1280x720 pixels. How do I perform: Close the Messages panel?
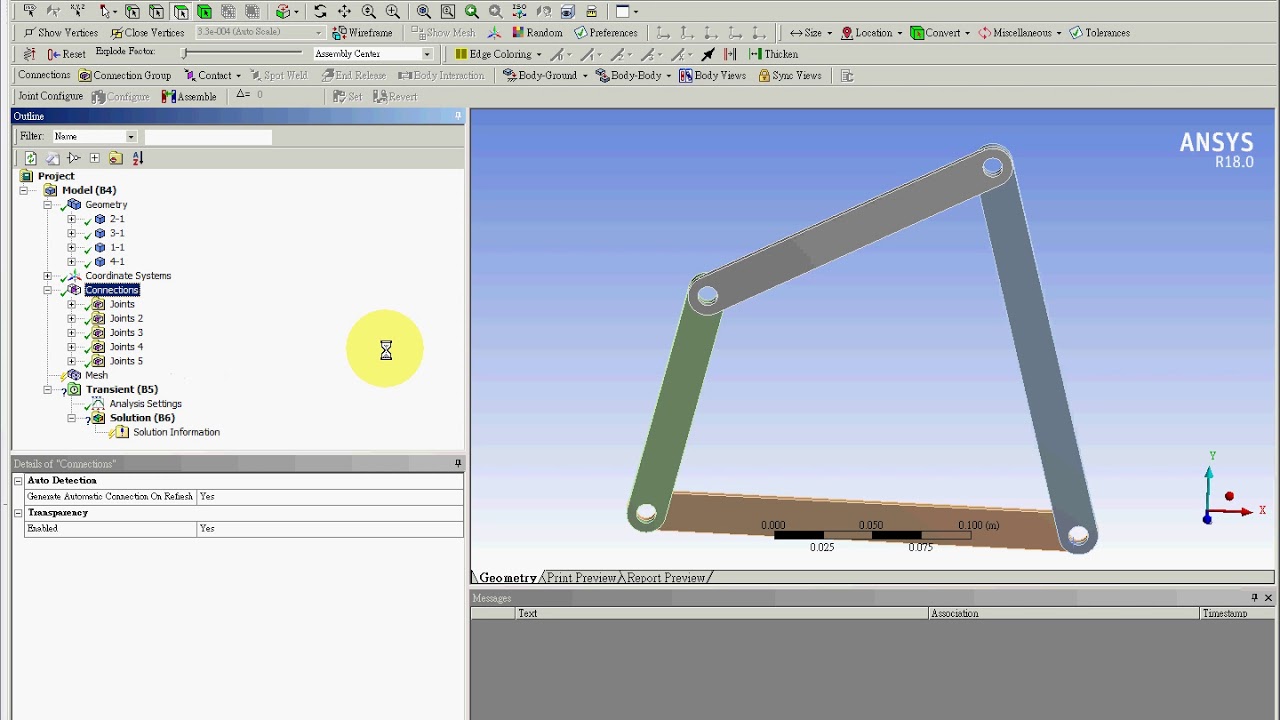click(1268, 598)
